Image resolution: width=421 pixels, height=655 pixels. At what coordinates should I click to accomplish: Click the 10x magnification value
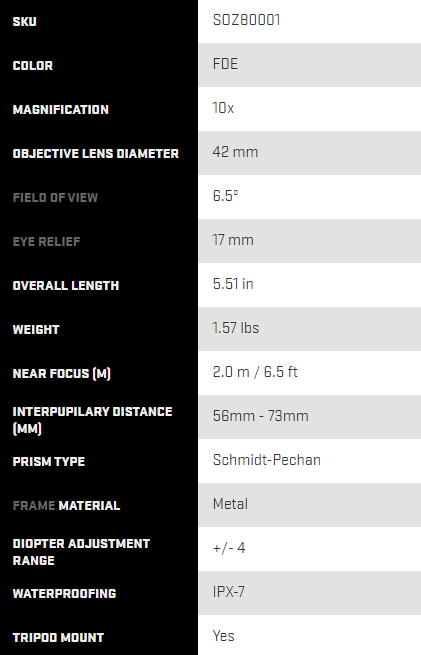pos(223,108)
